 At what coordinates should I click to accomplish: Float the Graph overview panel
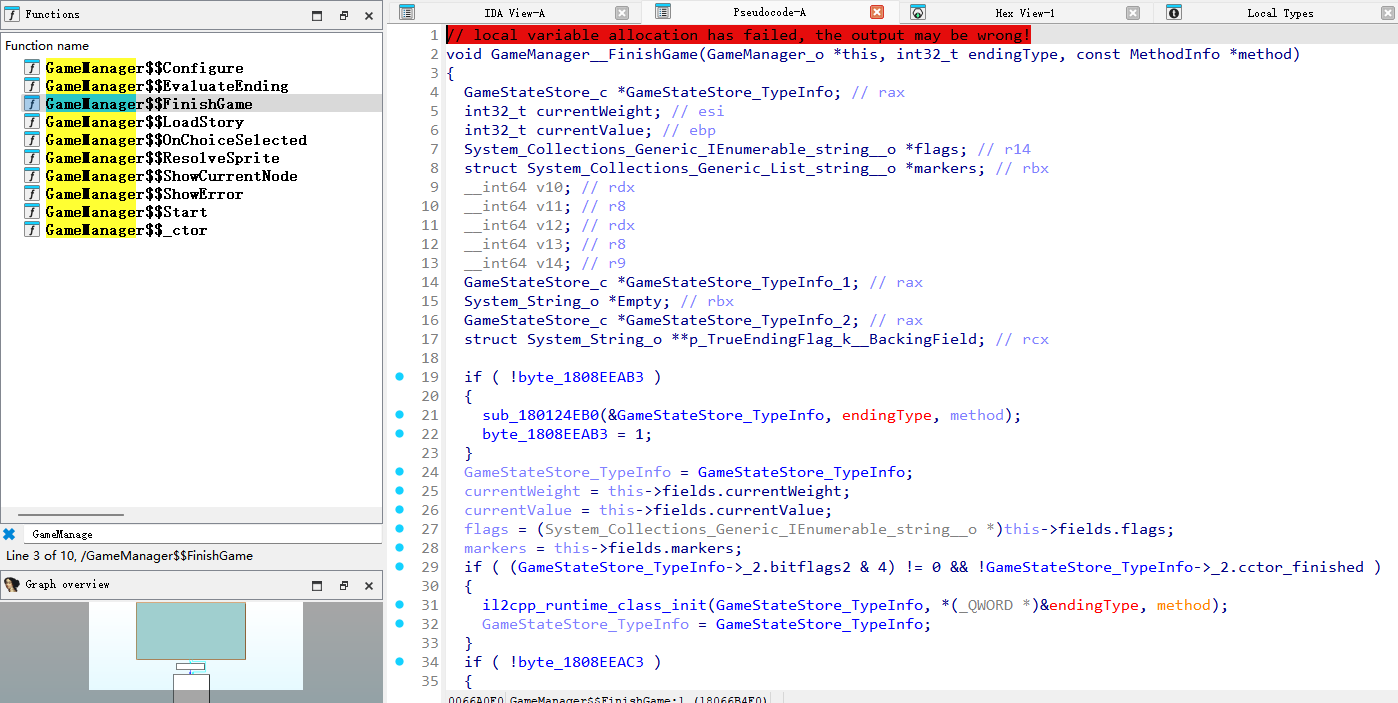click(x=343, y=586)
